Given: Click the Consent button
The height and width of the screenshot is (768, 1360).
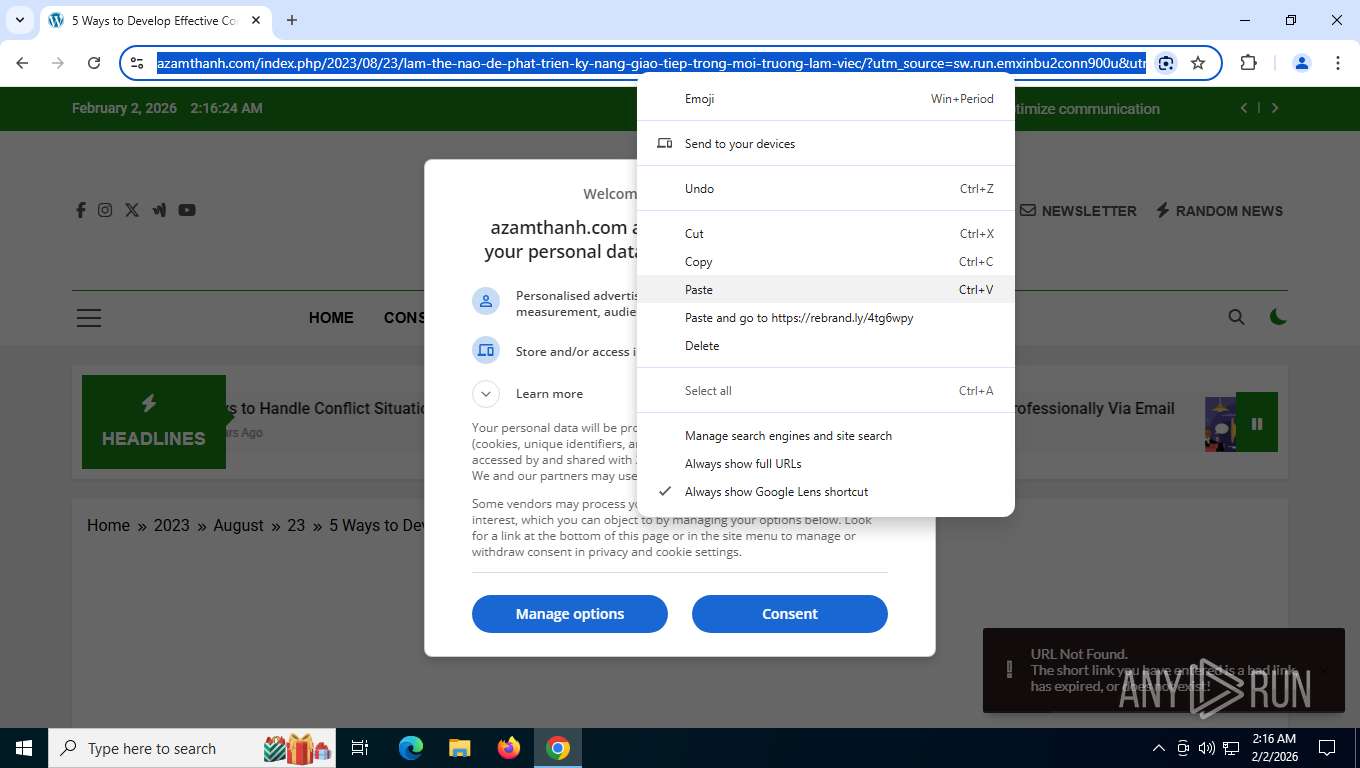Looking at the screenshot, I should (790, 614).
